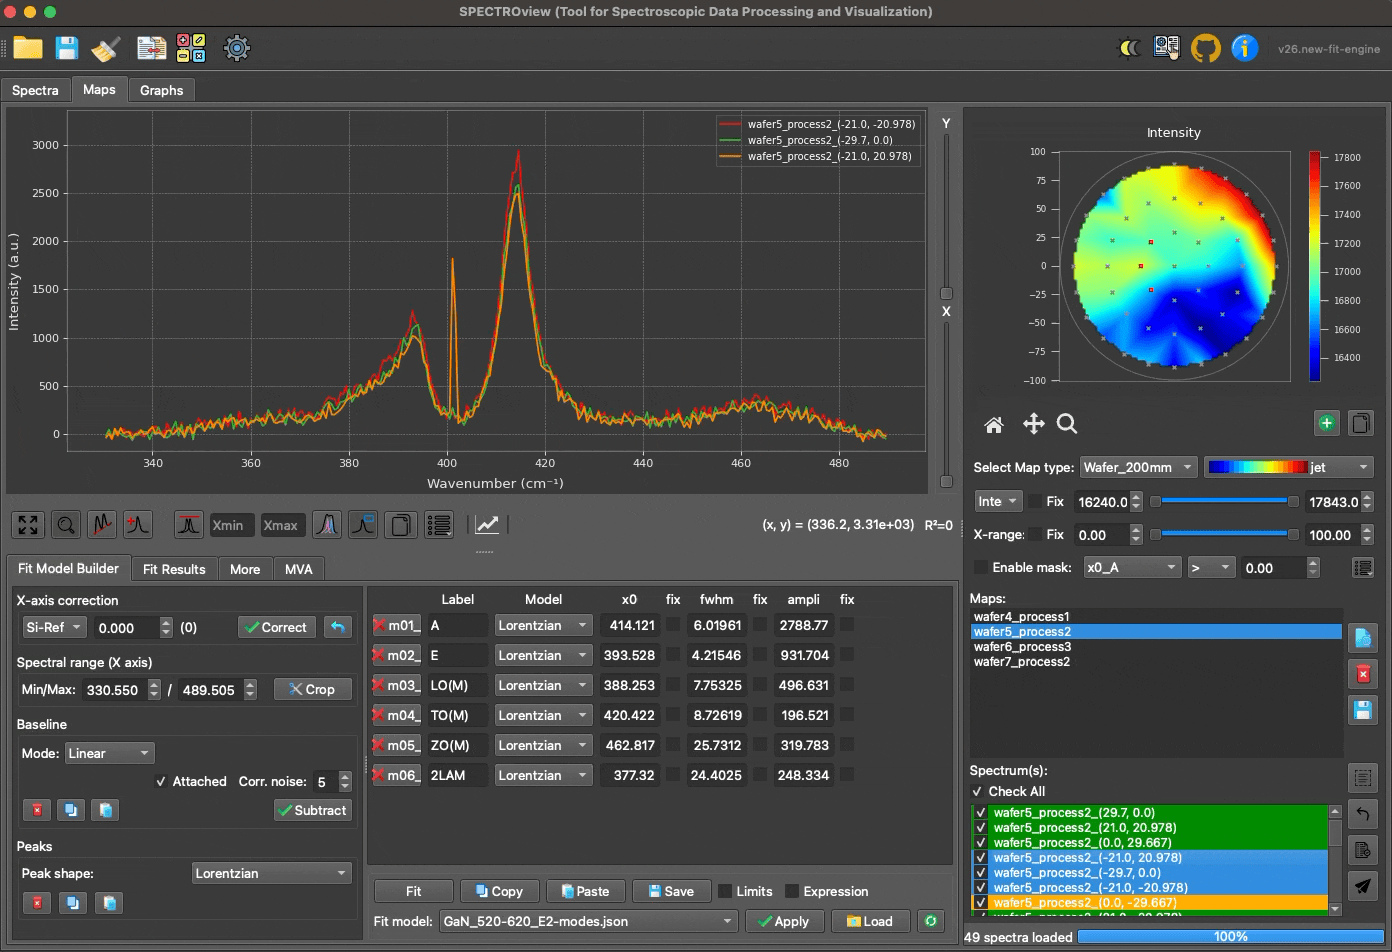Click the Subtract baseline button
1392x952 pixels.
click(x=313, y=810)
